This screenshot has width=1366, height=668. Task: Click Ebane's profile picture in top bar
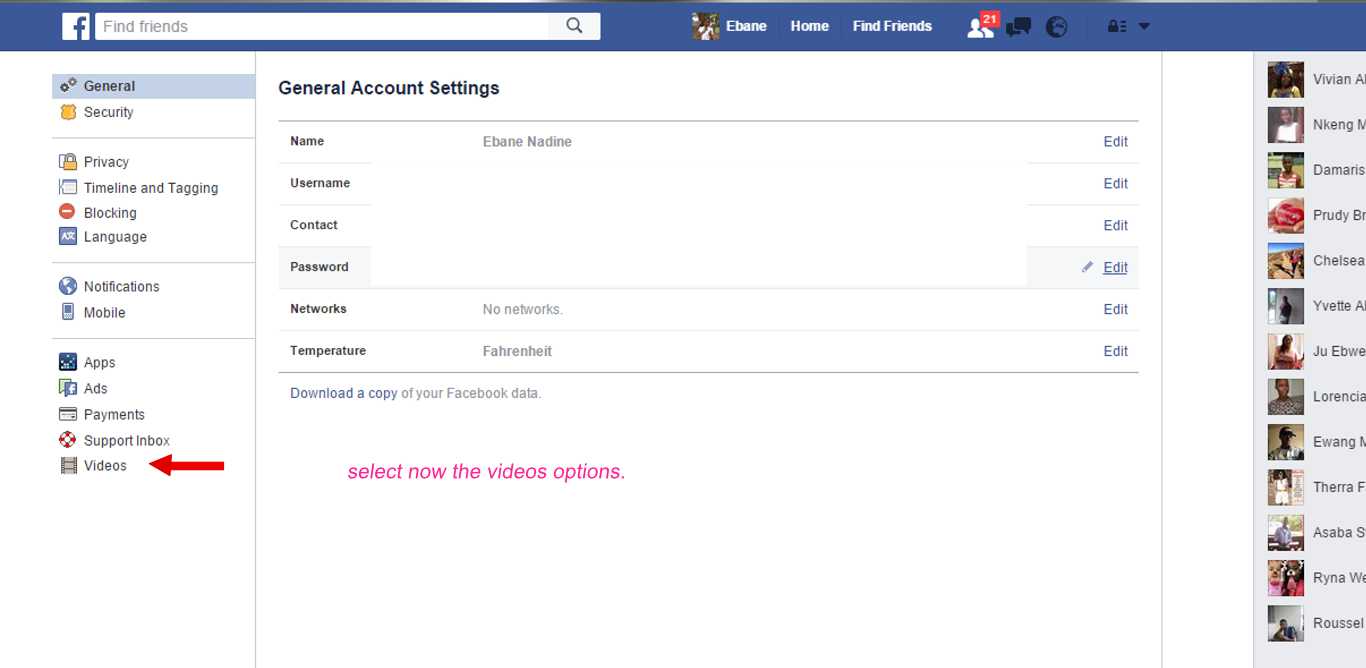(706, 27)
